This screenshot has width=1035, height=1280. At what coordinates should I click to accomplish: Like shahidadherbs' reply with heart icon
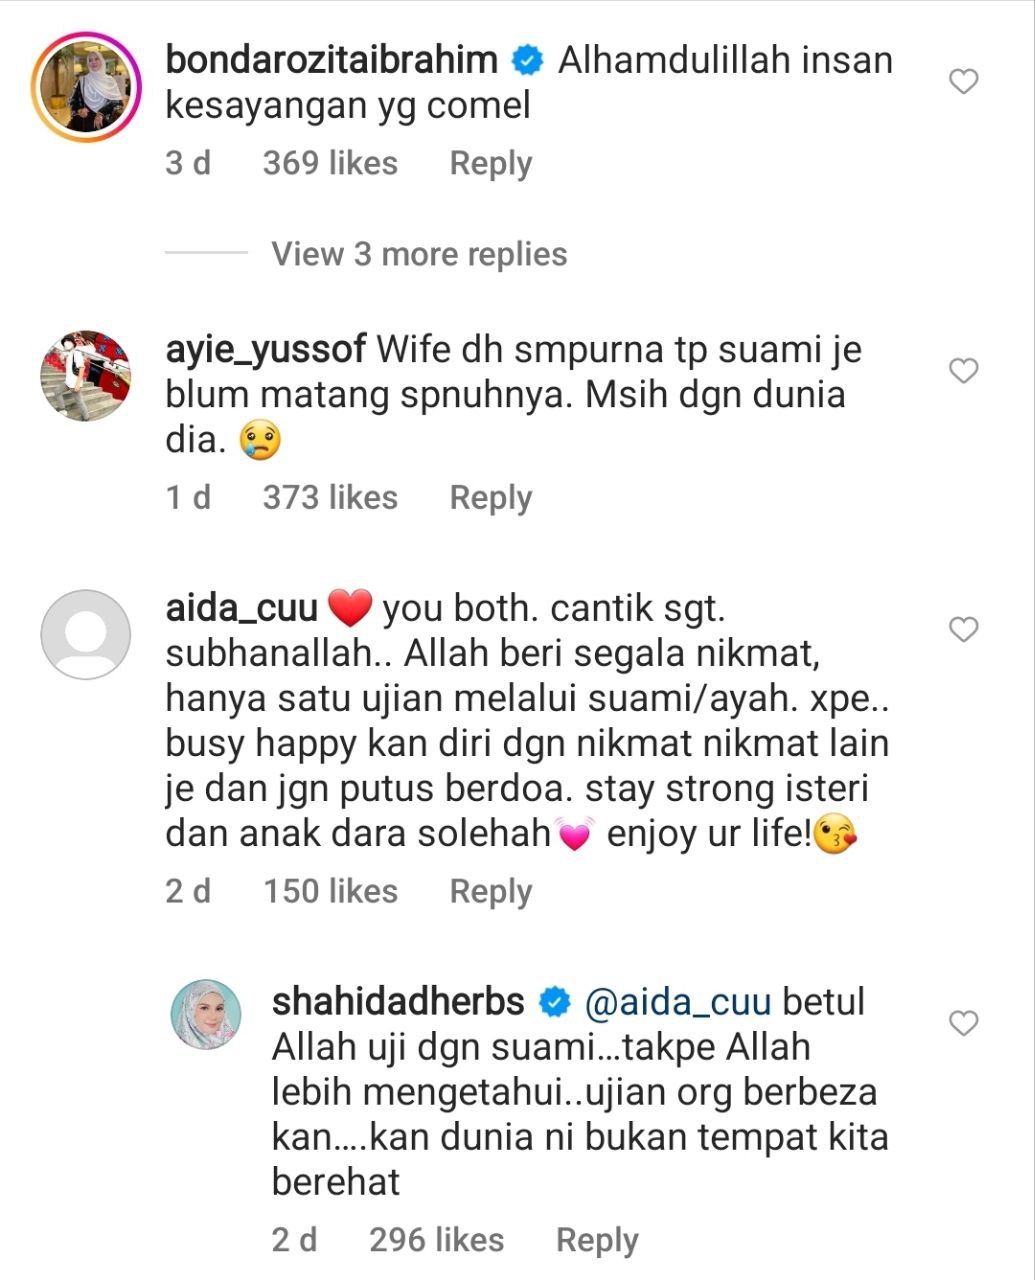(963, 1024)
